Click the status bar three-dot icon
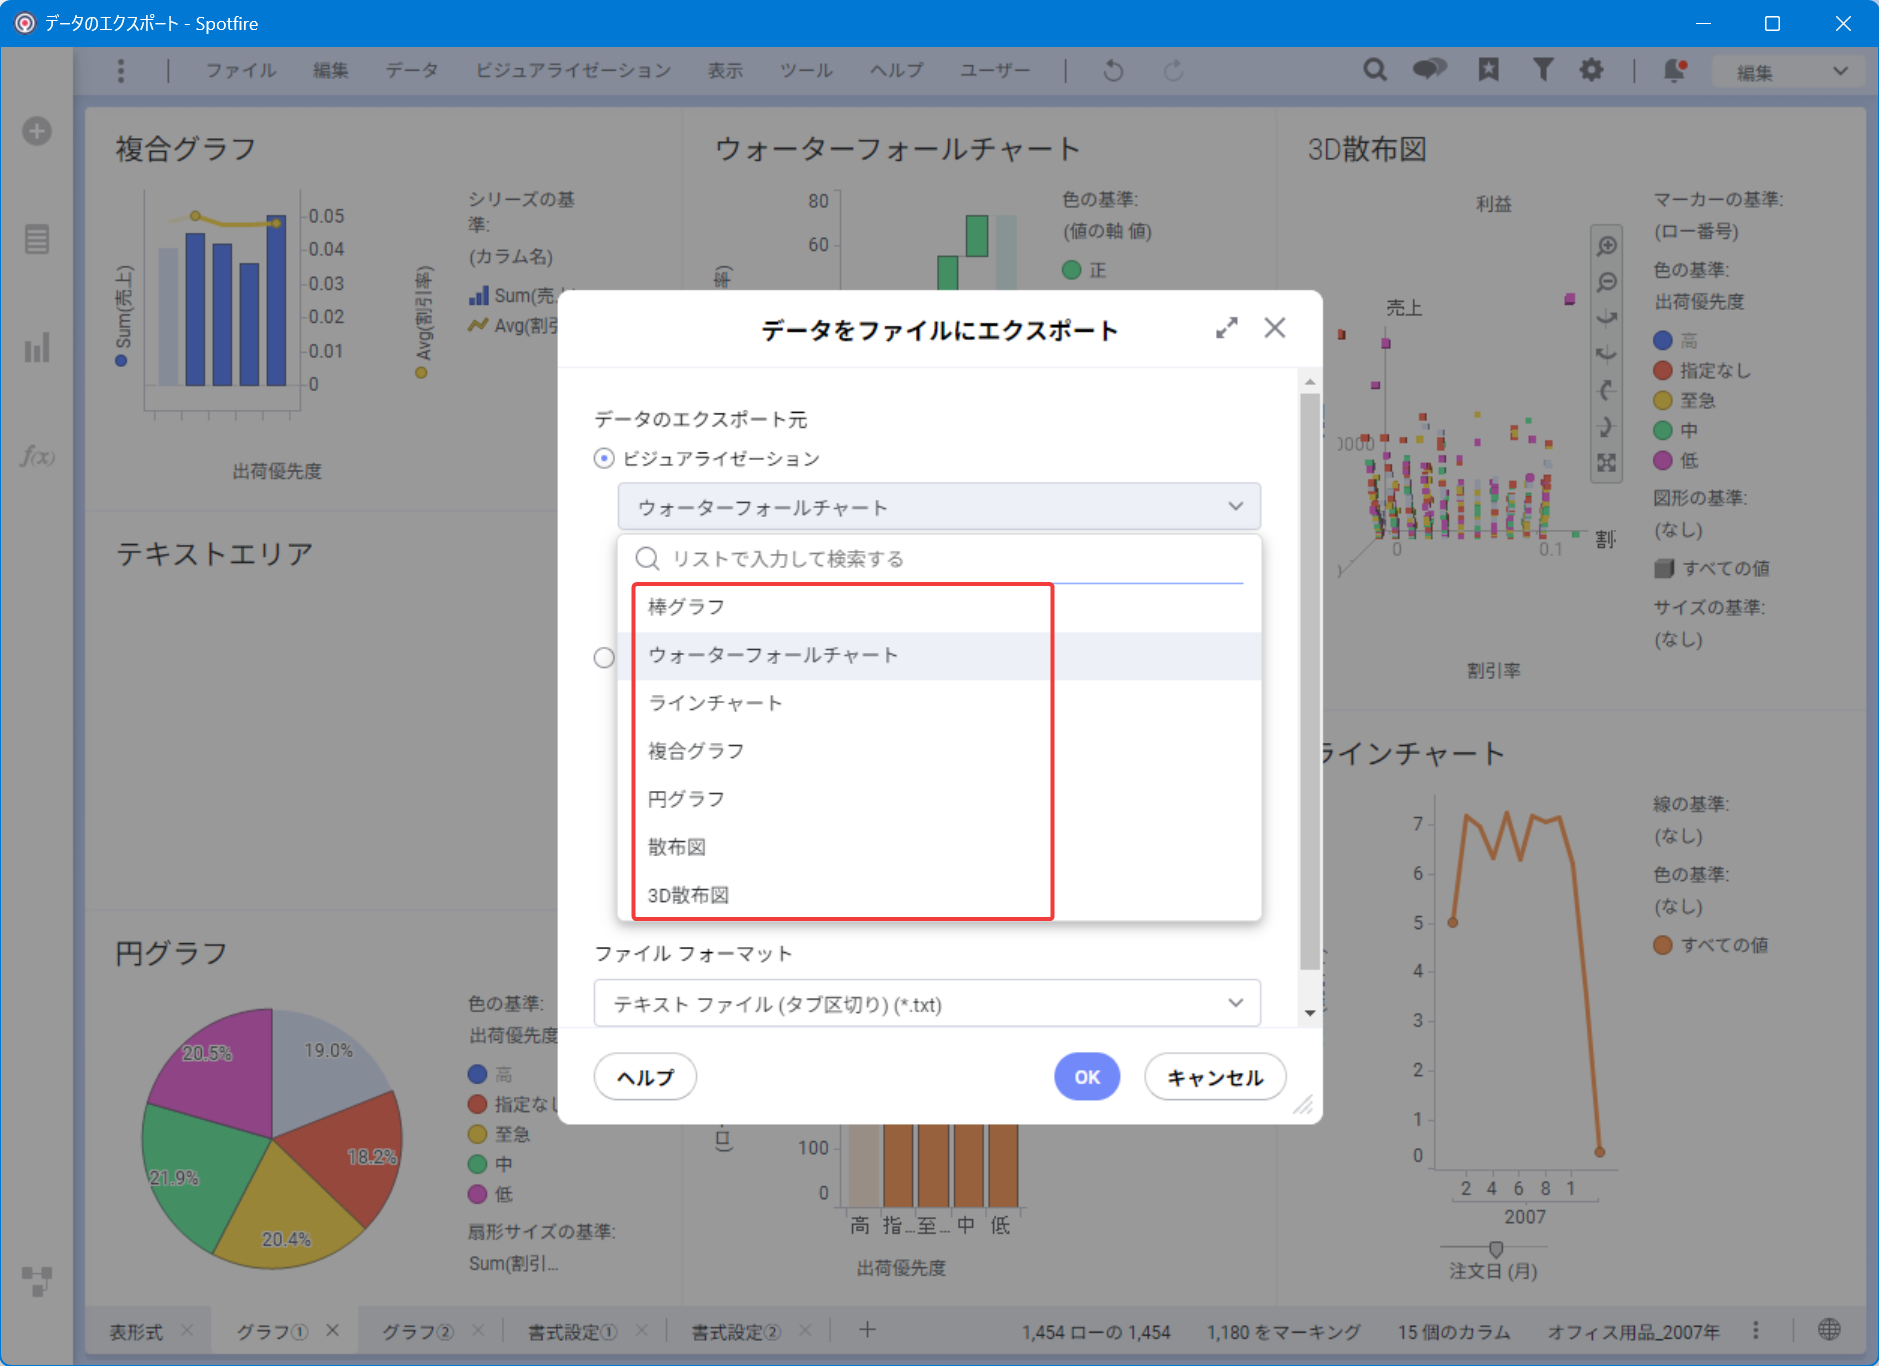 click(x=1756, y=1330)
